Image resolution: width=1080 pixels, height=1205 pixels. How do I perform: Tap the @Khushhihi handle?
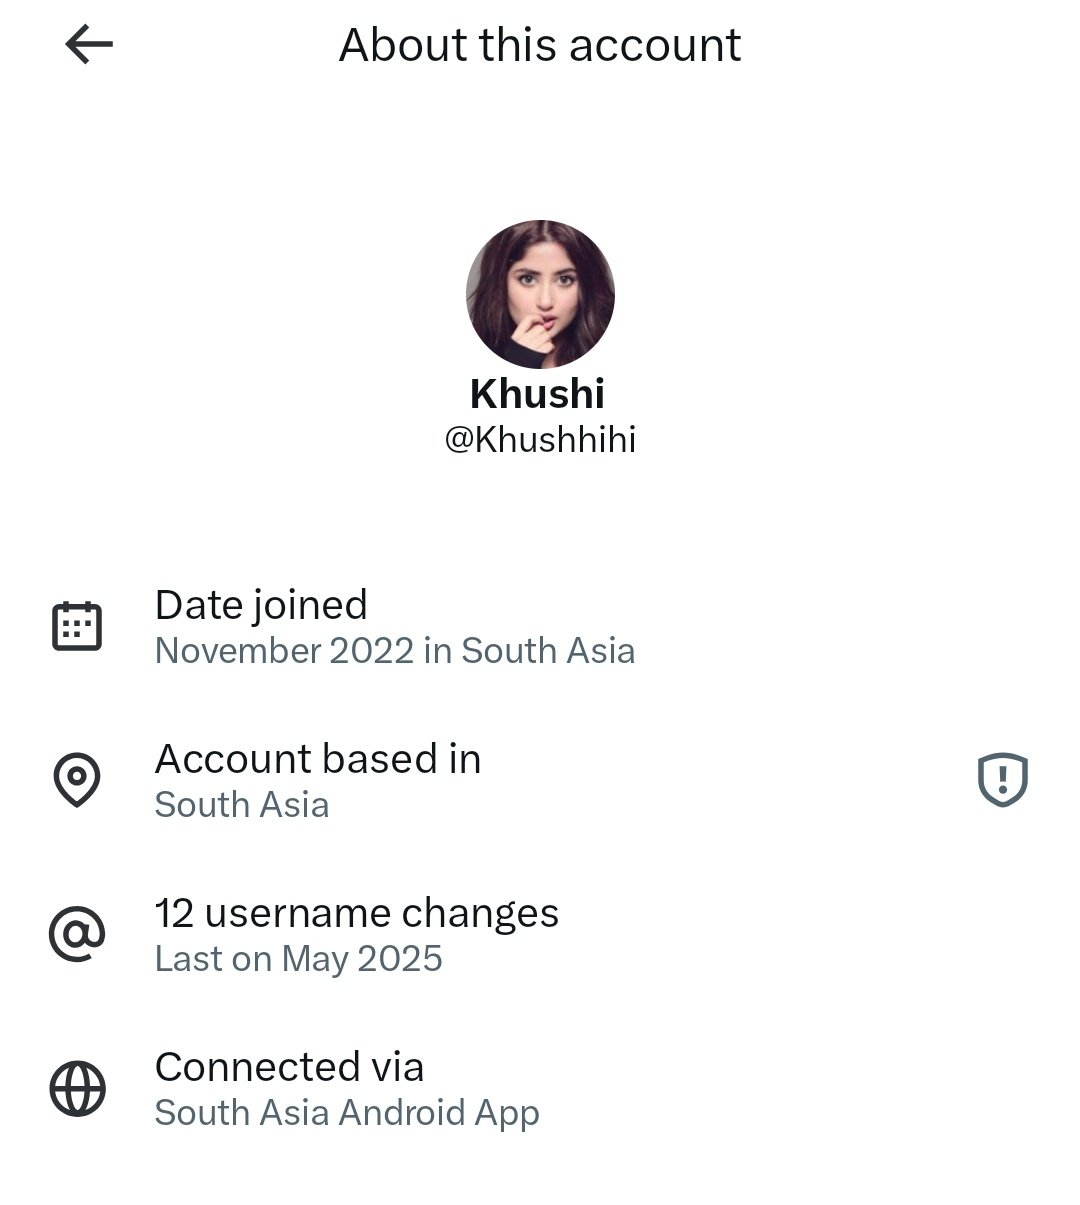click(x=540, y=440)
